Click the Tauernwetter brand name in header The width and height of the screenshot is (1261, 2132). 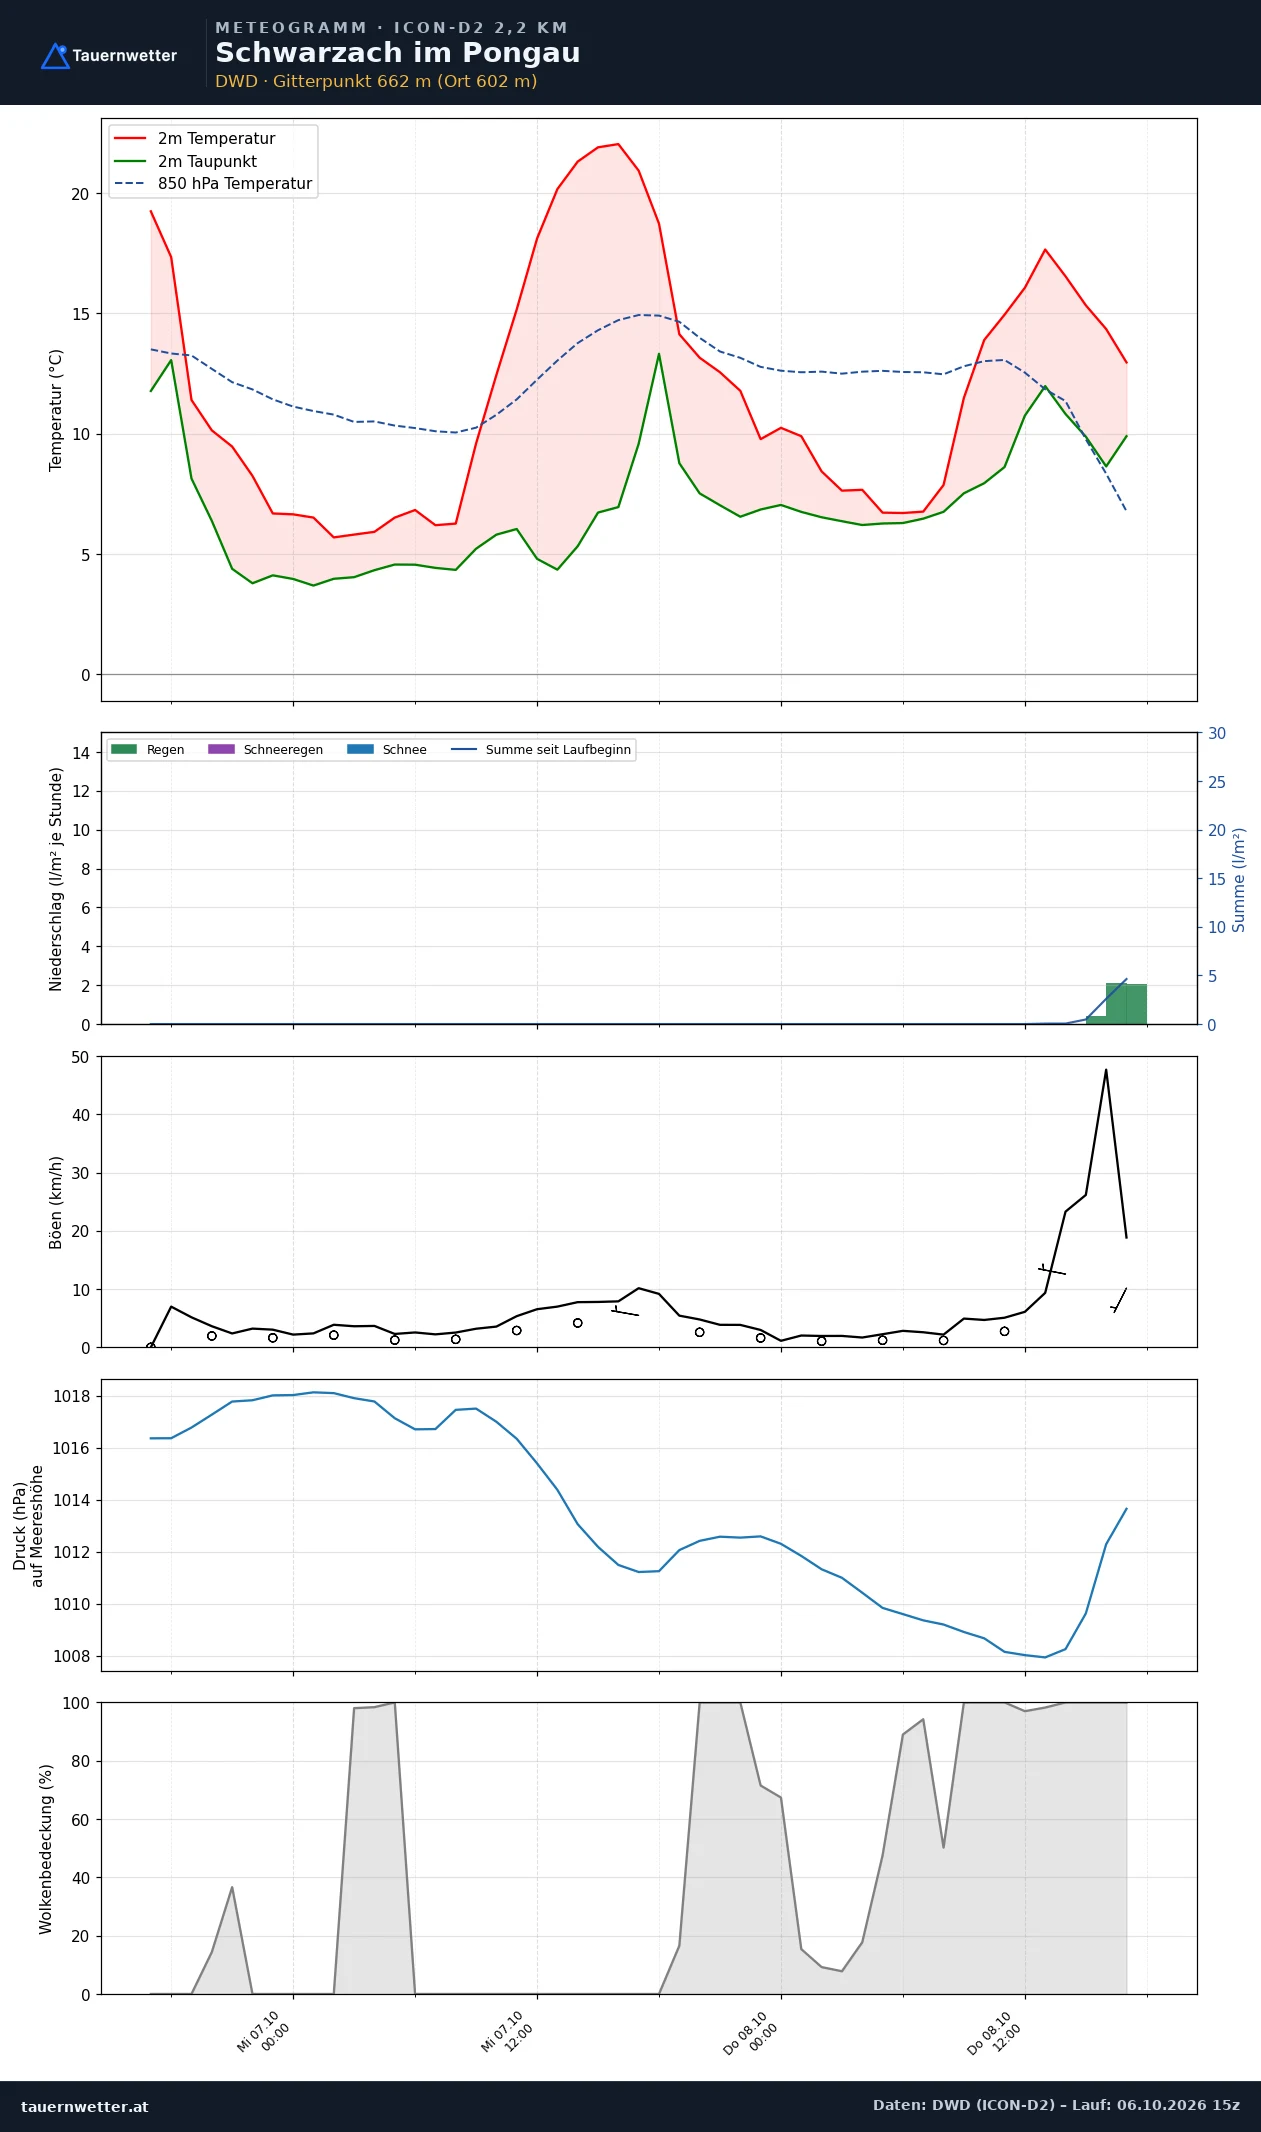coord(124,56)
